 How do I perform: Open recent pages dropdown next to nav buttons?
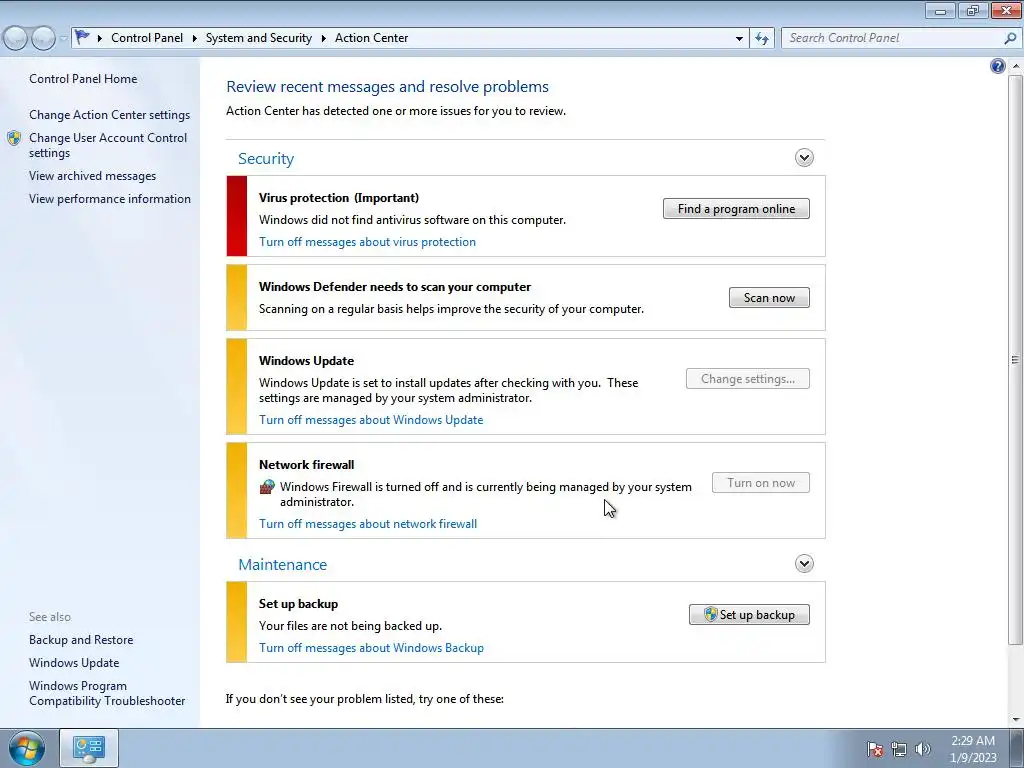click(63, 39)
